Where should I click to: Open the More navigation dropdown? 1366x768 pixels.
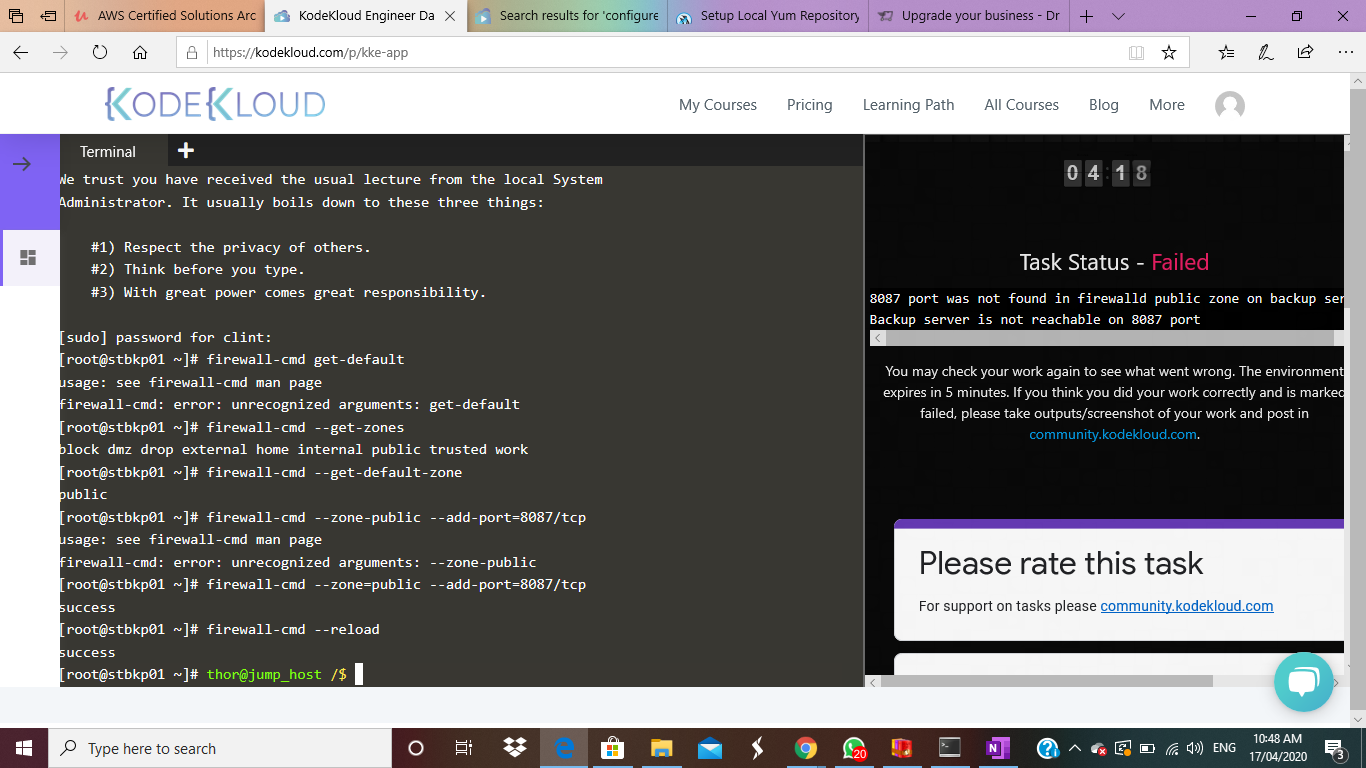pos(1166,105)
